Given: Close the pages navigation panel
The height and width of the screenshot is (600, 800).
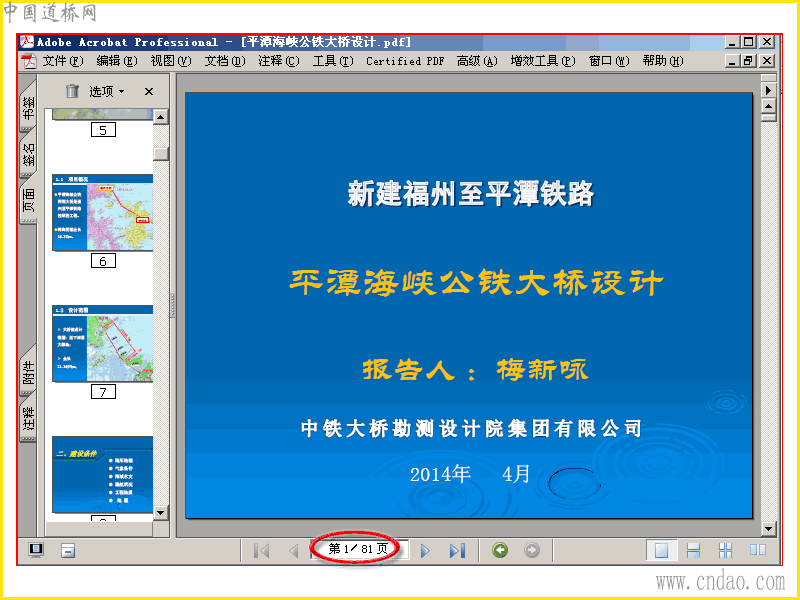Looking at the screenshot, I should point(149,91).
